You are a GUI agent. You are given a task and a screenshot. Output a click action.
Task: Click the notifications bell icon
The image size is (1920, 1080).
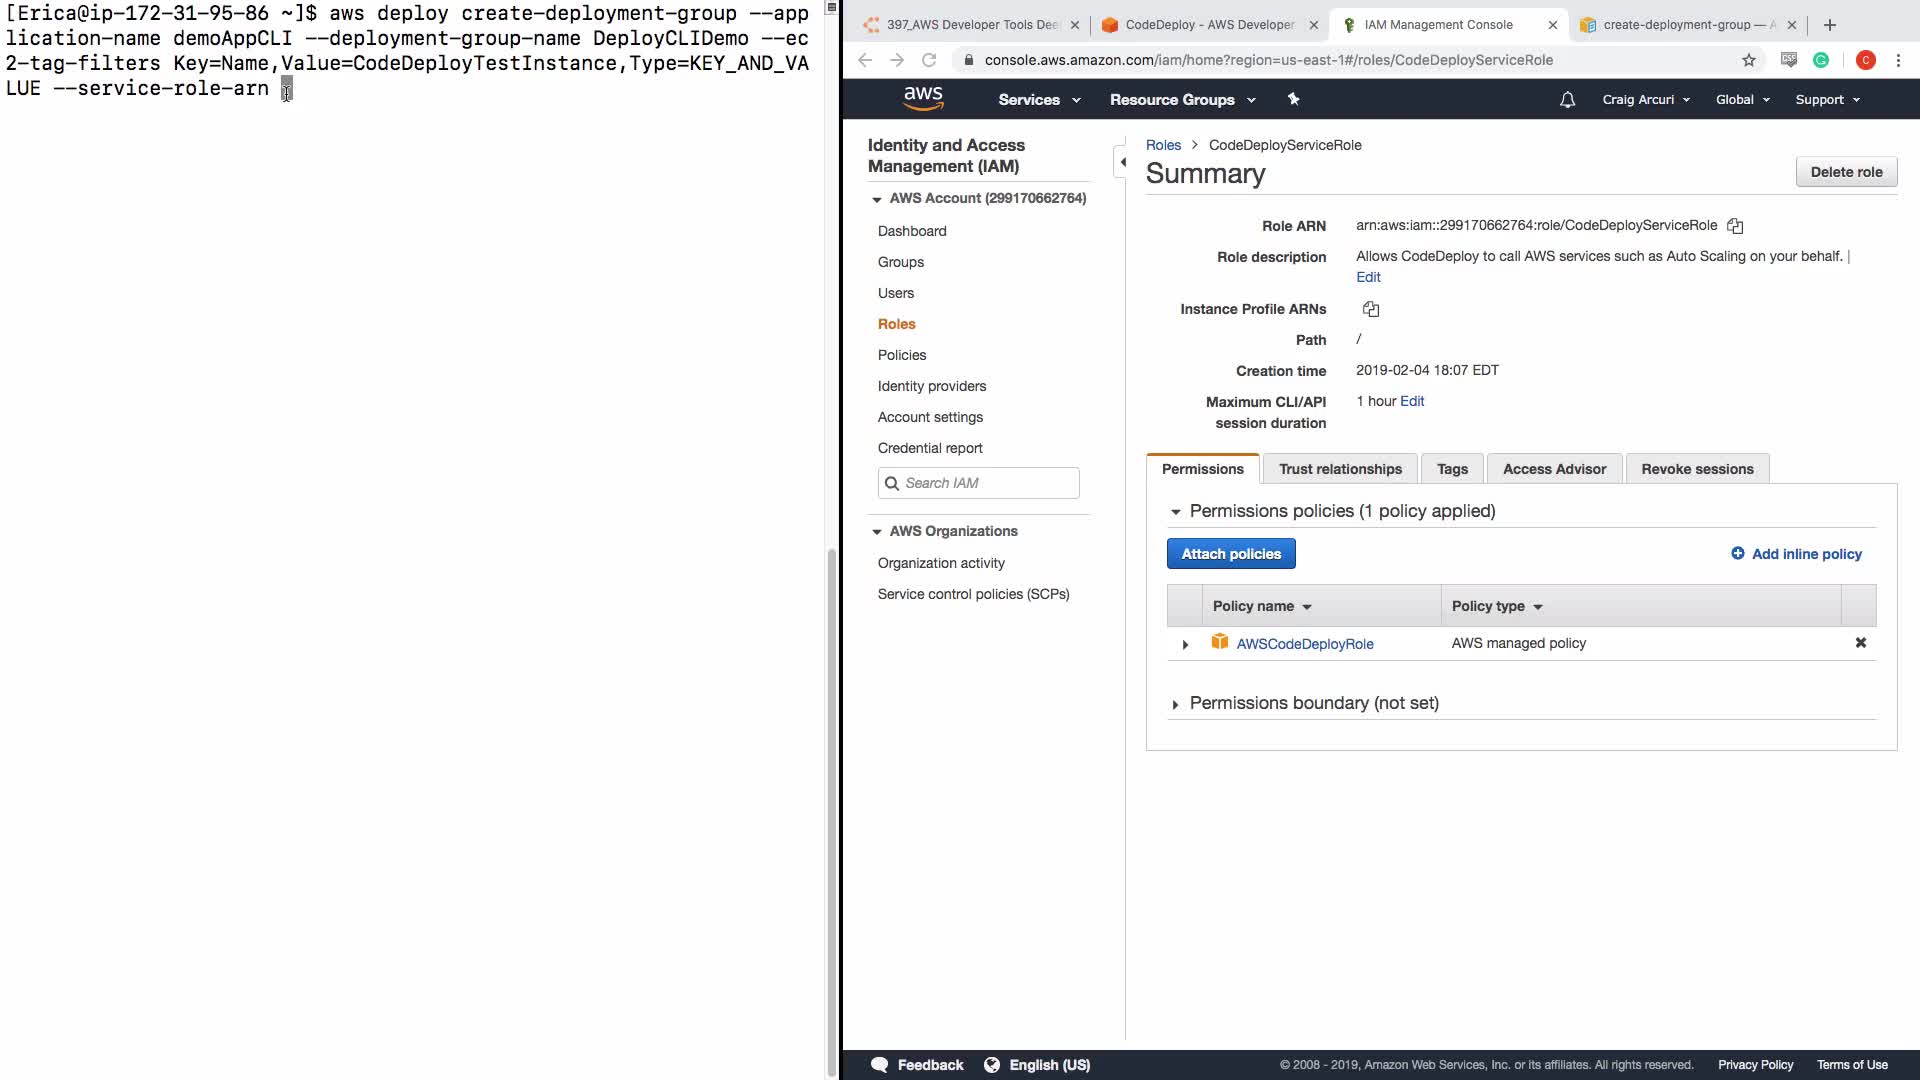(1567, 100)
